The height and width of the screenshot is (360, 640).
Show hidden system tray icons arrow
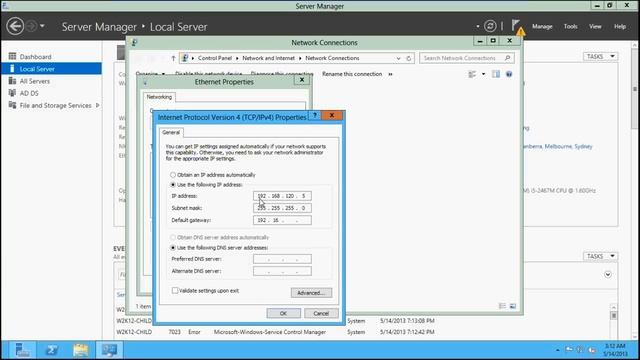click(x=558, y=350)
